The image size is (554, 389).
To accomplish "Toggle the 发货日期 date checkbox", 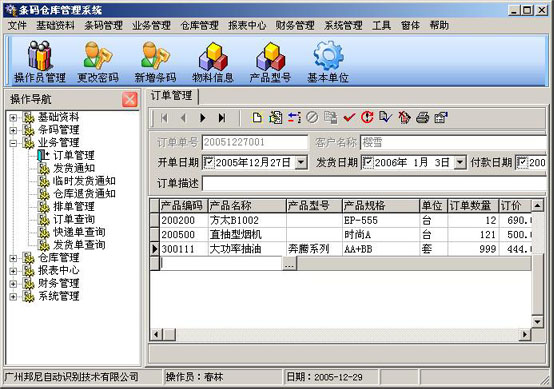I will [x=367, y=162].
